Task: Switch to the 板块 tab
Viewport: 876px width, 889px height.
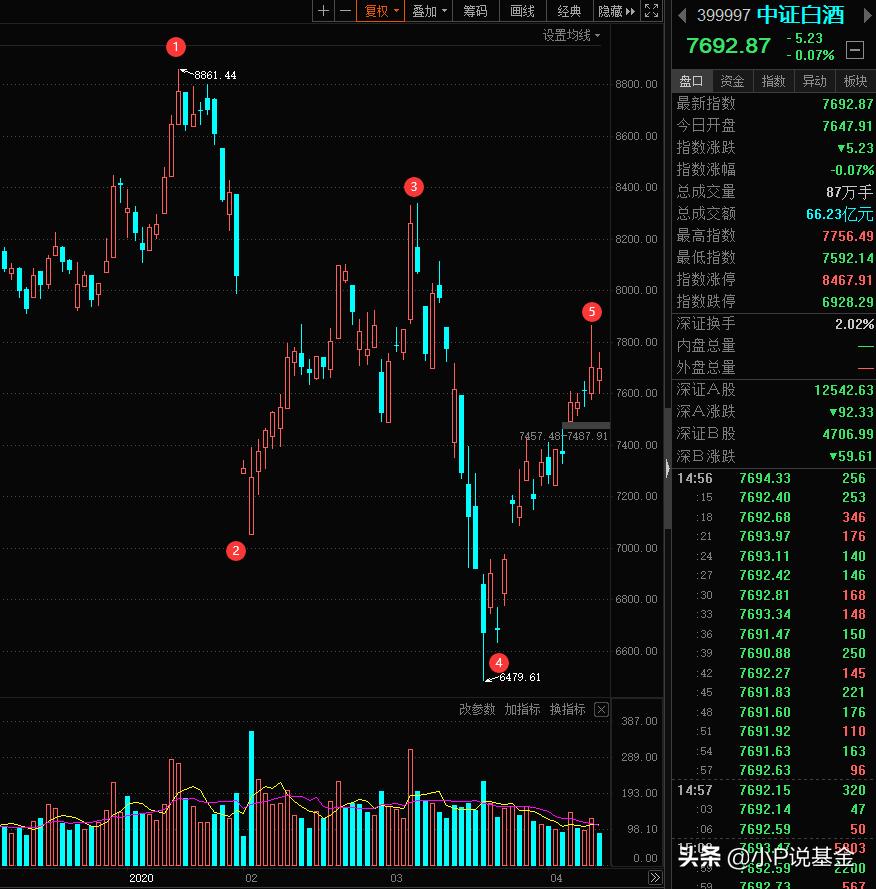Action: 855,81
